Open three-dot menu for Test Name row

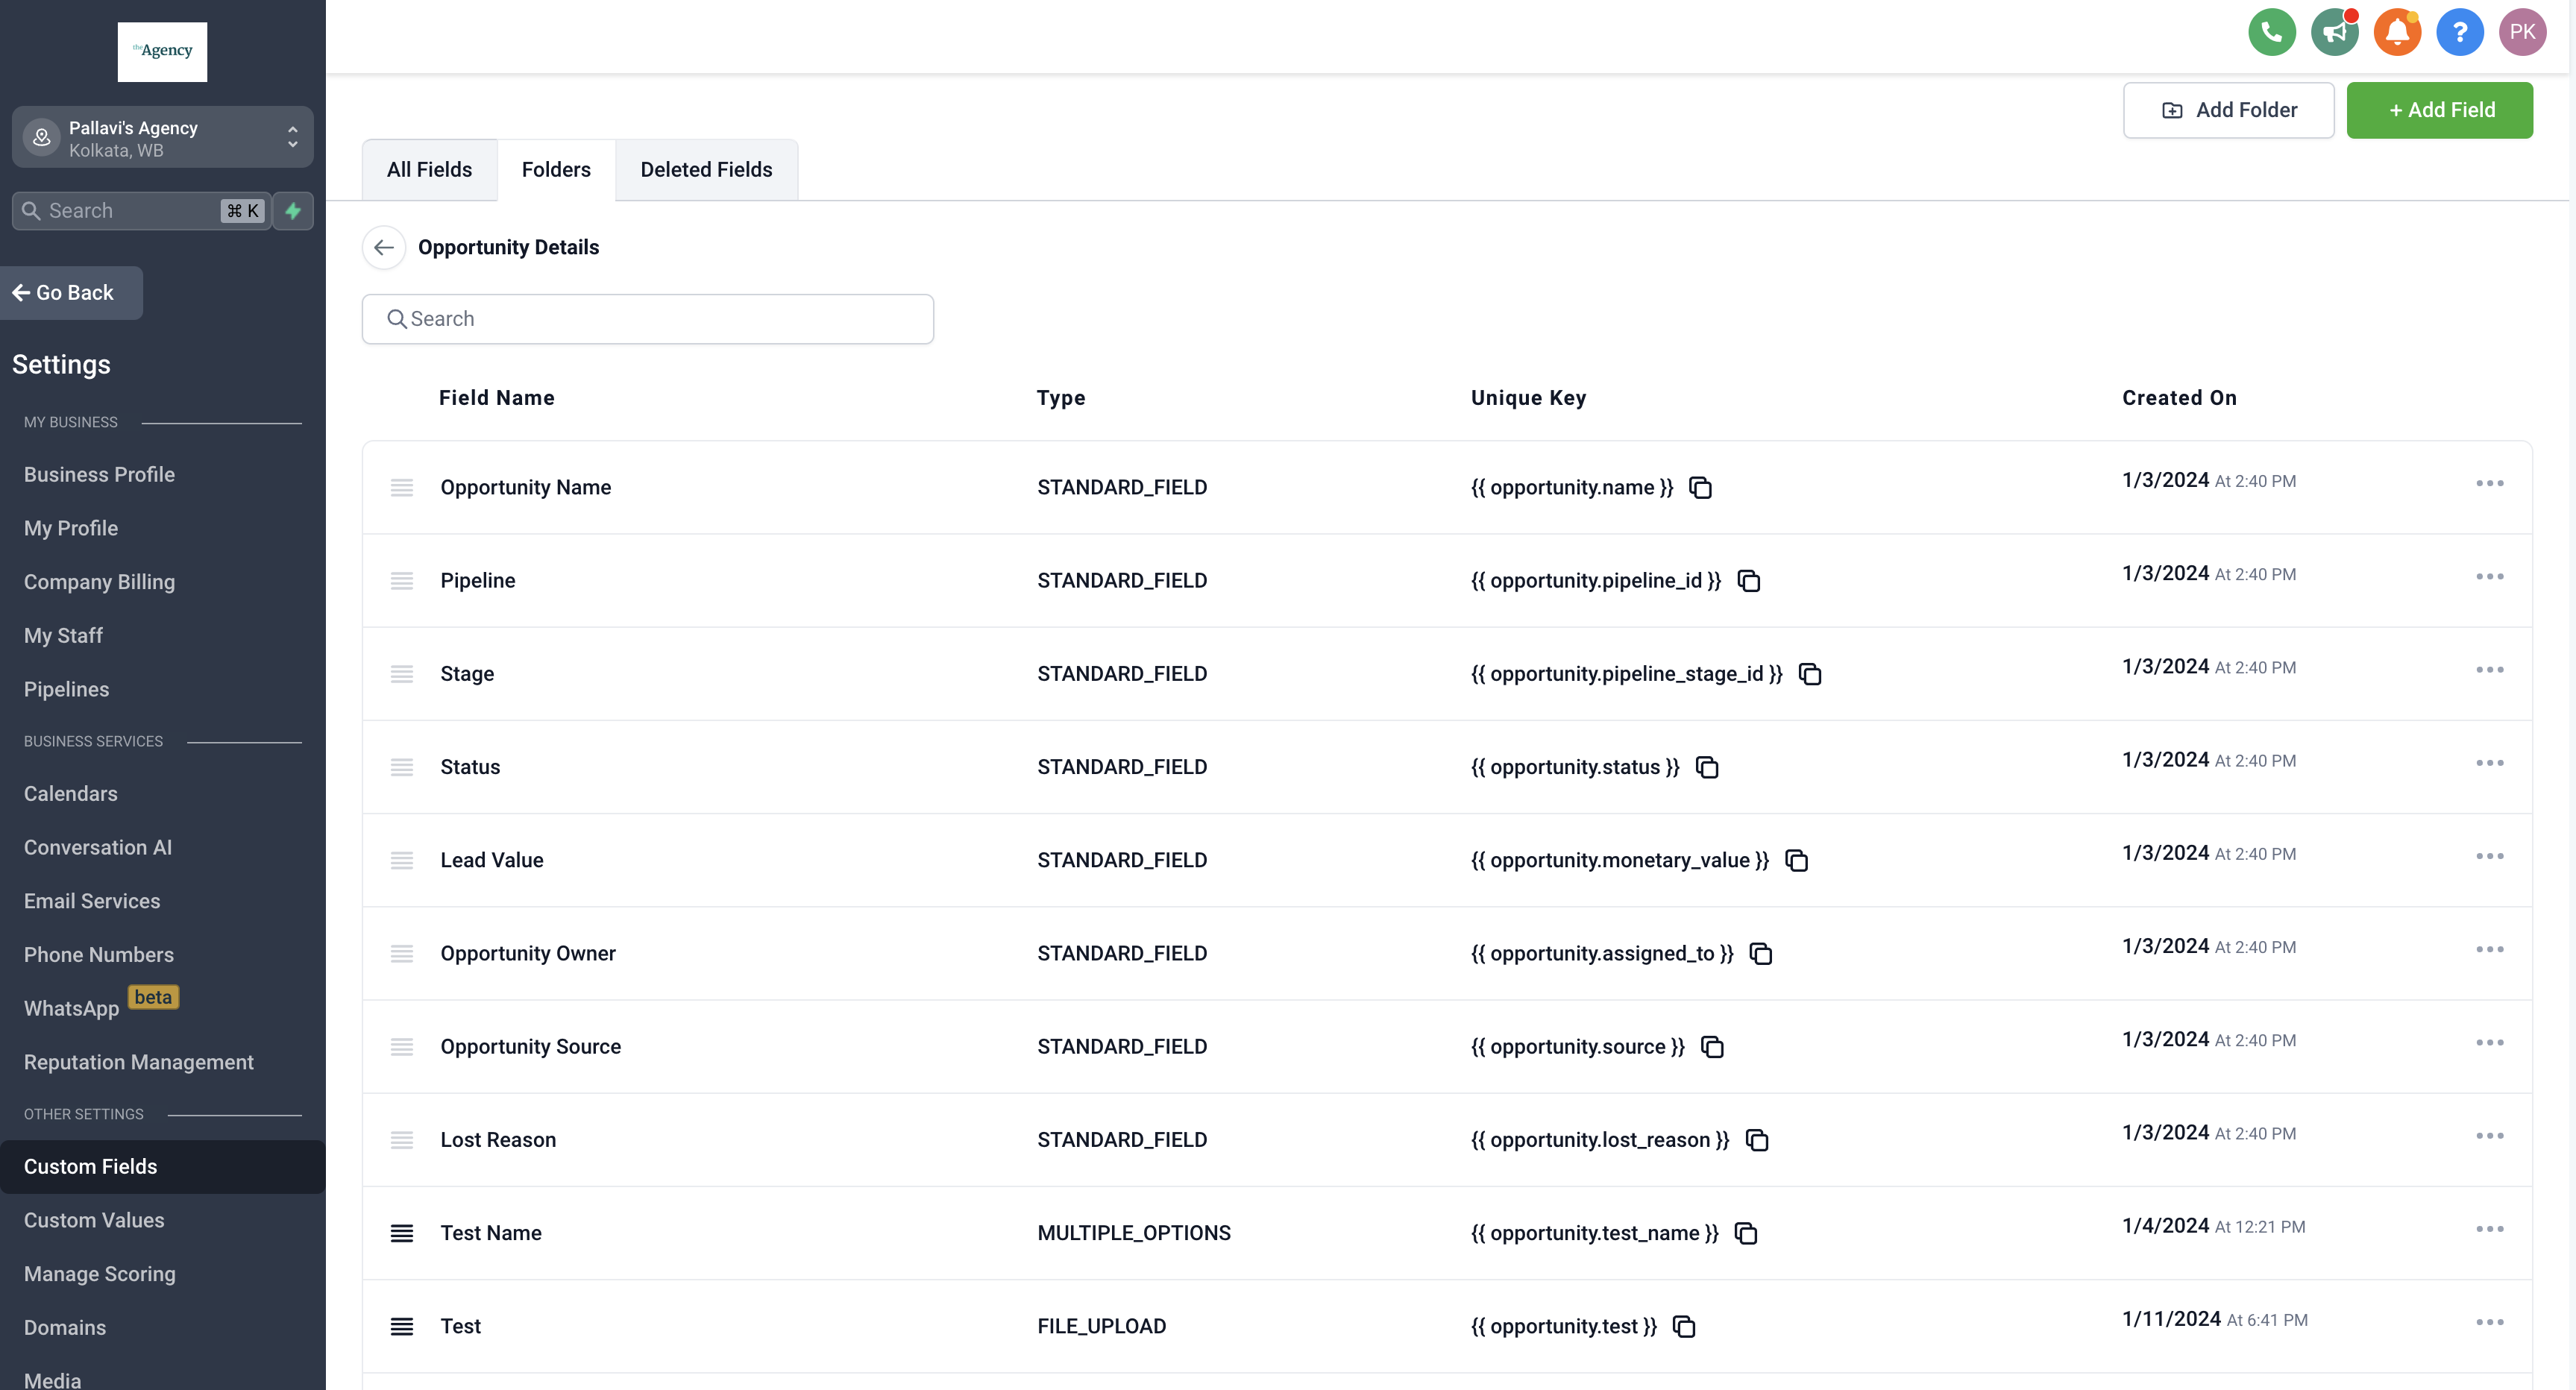pos(2489,1229)
